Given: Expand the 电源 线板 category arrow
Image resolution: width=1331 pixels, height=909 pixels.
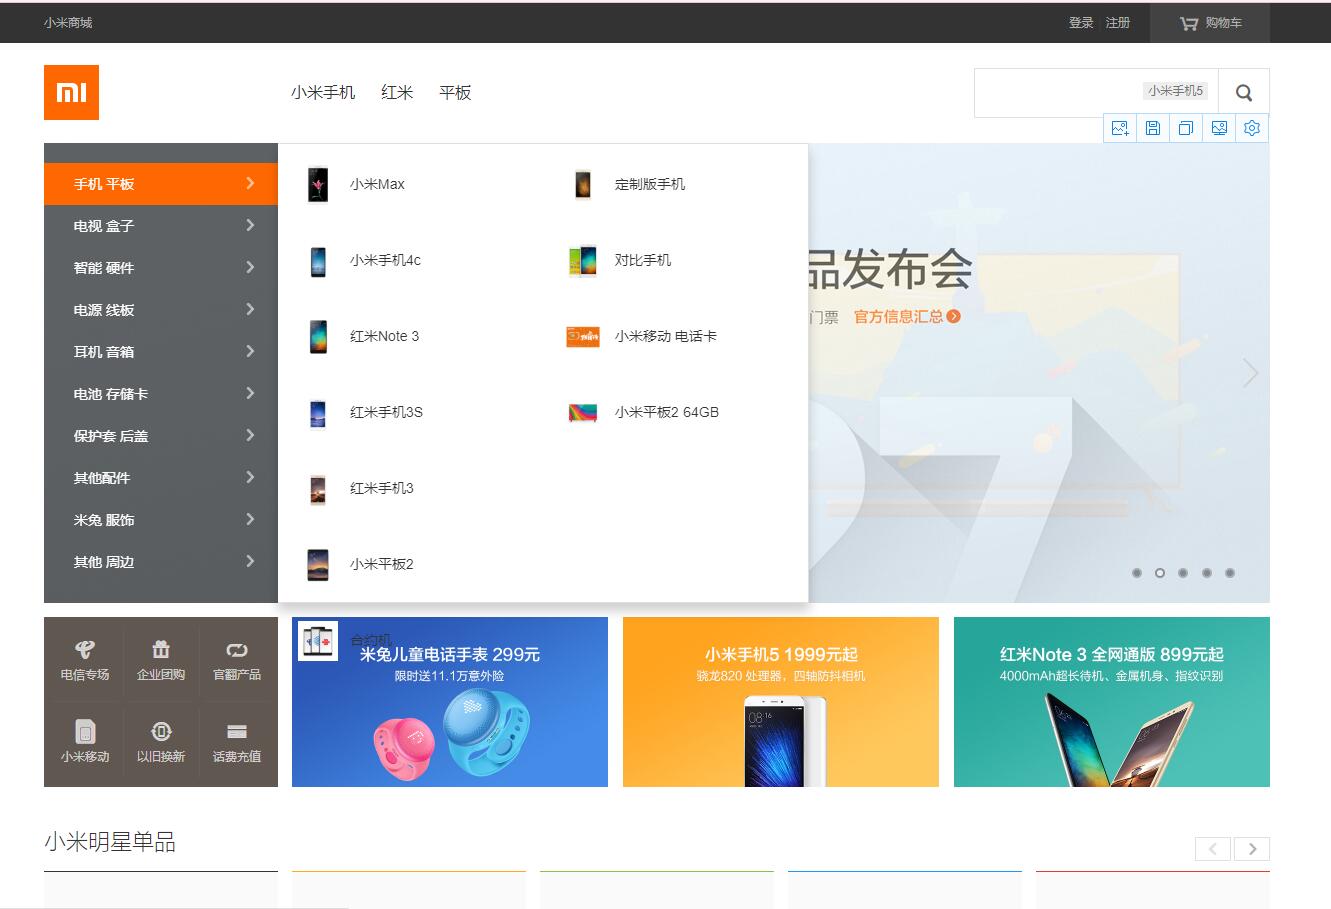Looking at the screenshot, I should pyautogui.click(x=250, y=309).
